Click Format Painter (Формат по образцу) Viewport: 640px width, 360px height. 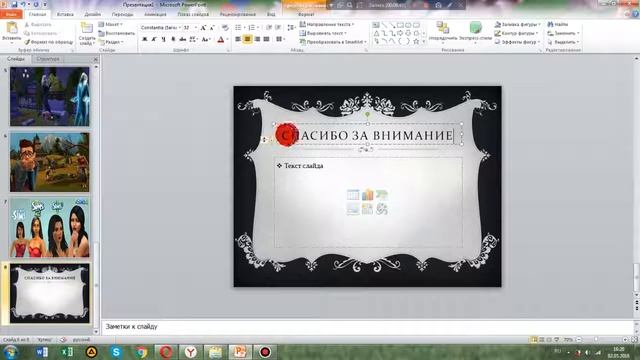pyautogui.click(x=49, y=42)
